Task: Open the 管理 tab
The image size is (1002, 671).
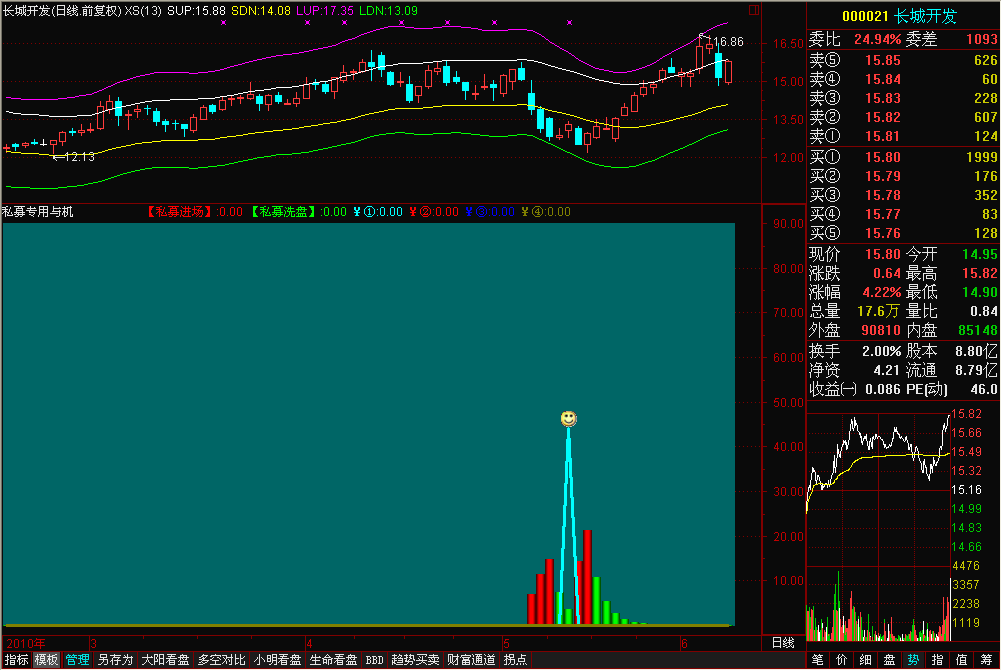Action: pyautogui.click(x=77, y=659)
